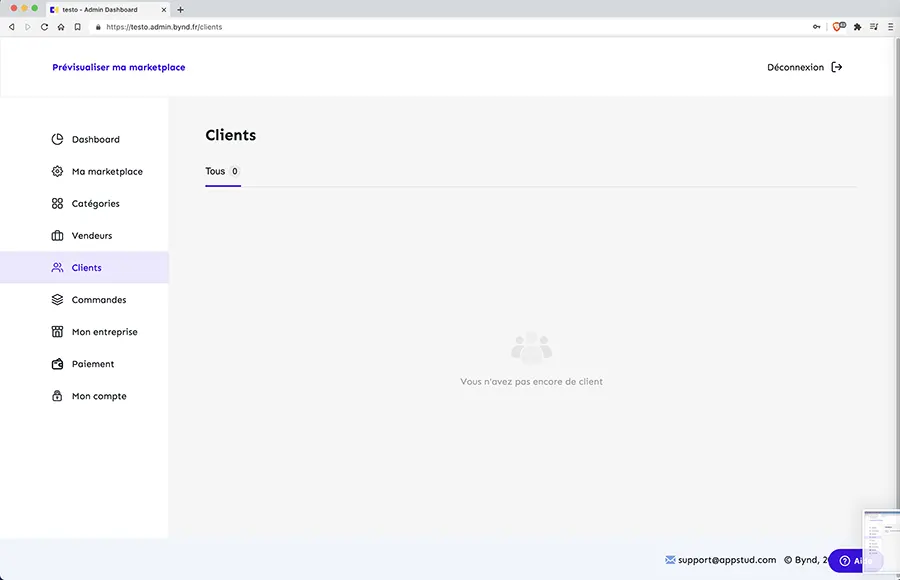This screenshot has width=900, height=580.
Task: Select the Mon compte lock icon
Action: [57, 396]
